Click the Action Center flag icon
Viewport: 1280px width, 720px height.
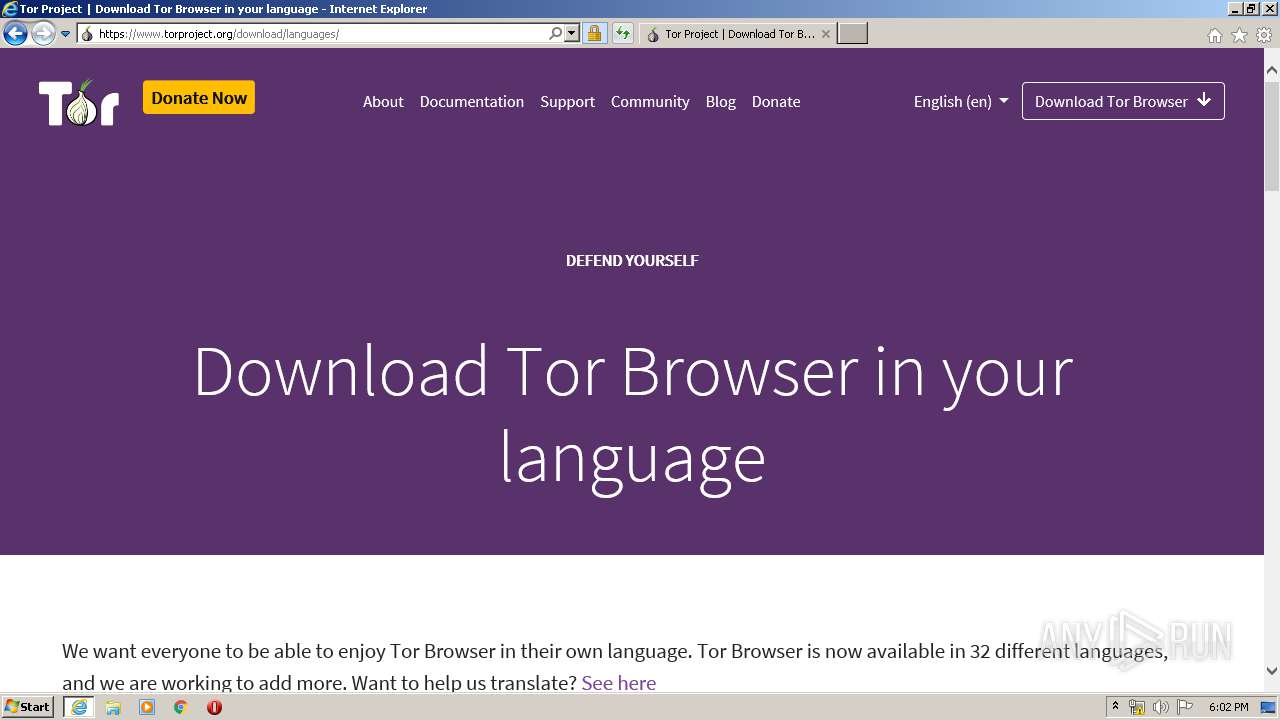(1185, 707)
